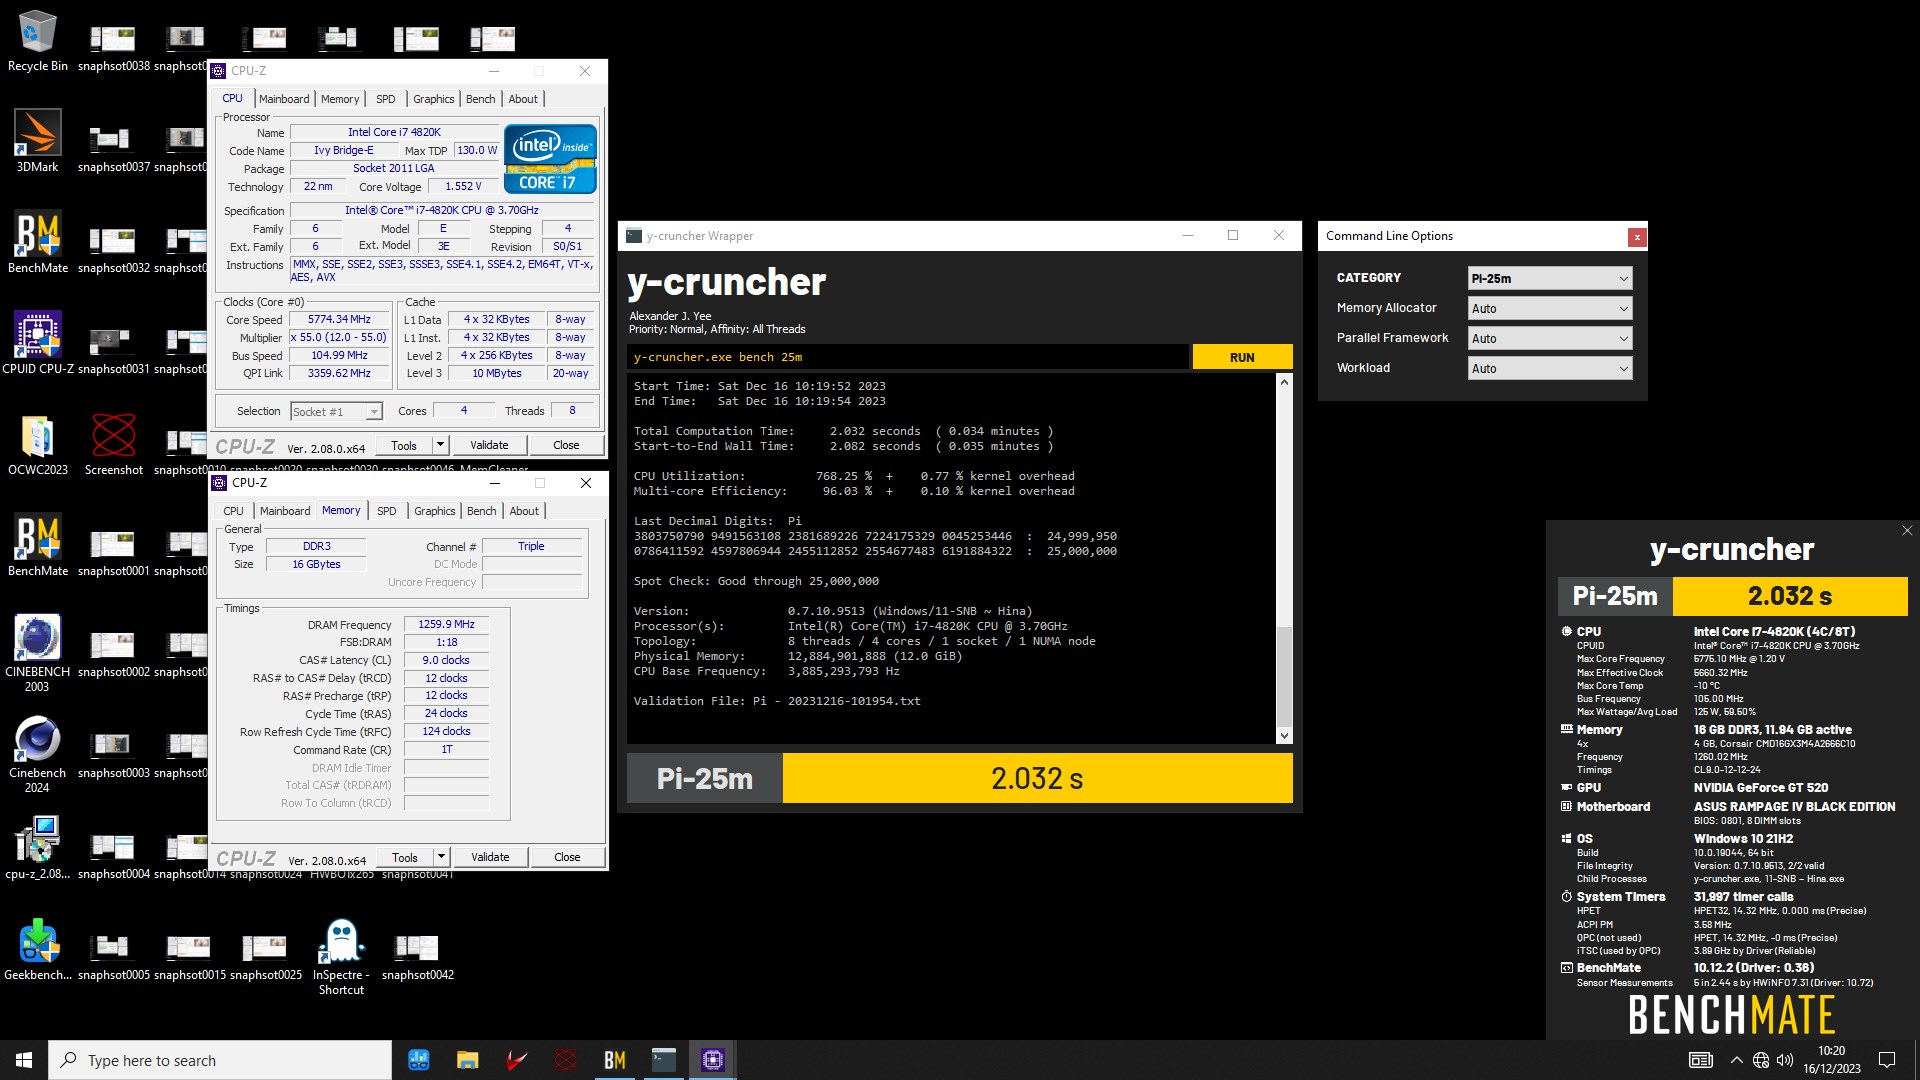The width and height of the screenshot is (1920, 1080).
Task: Open the Recycle Bin desktop icon
Action: click(38, 42)
